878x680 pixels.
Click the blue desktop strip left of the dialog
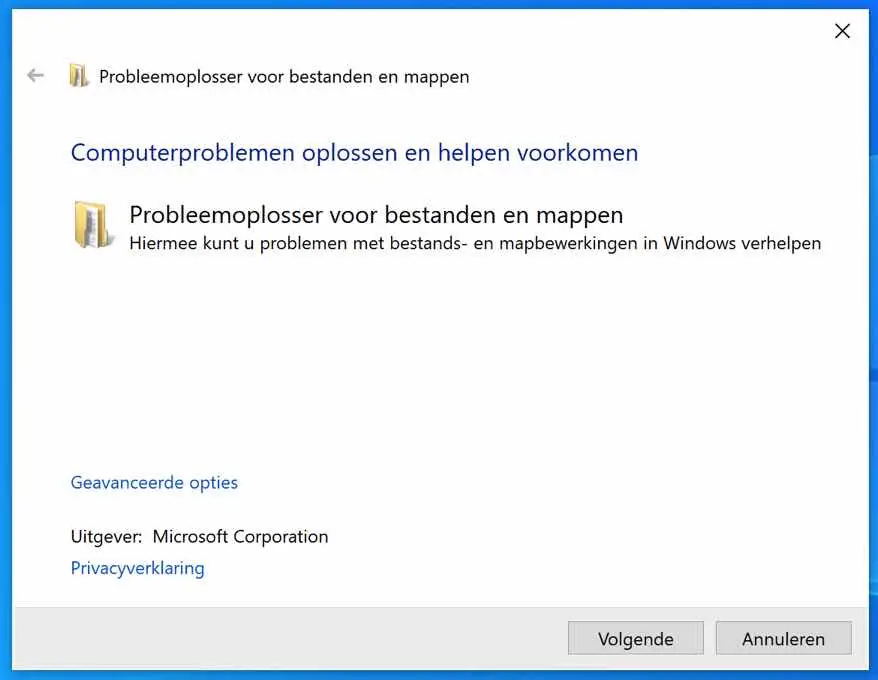[x=6, y=336]
